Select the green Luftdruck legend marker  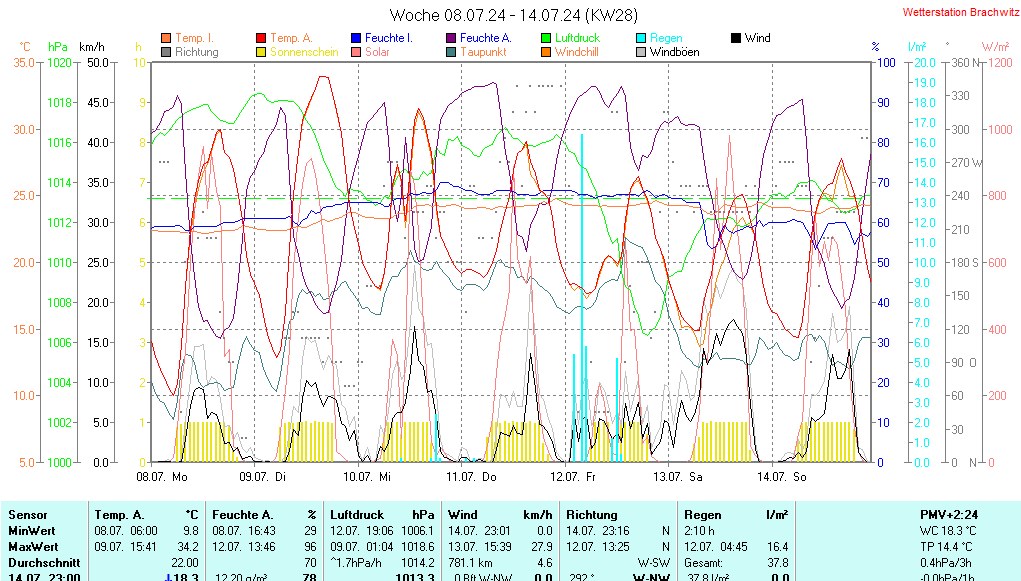pyautogui.click(x=547, y=38)
